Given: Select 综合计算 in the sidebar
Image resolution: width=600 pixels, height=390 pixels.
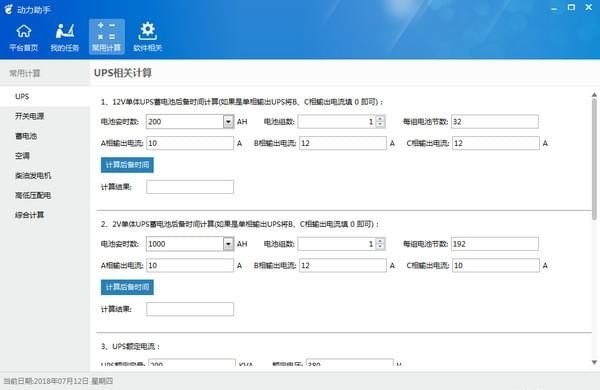Looking at the screenshot, I should coord(45,215).
